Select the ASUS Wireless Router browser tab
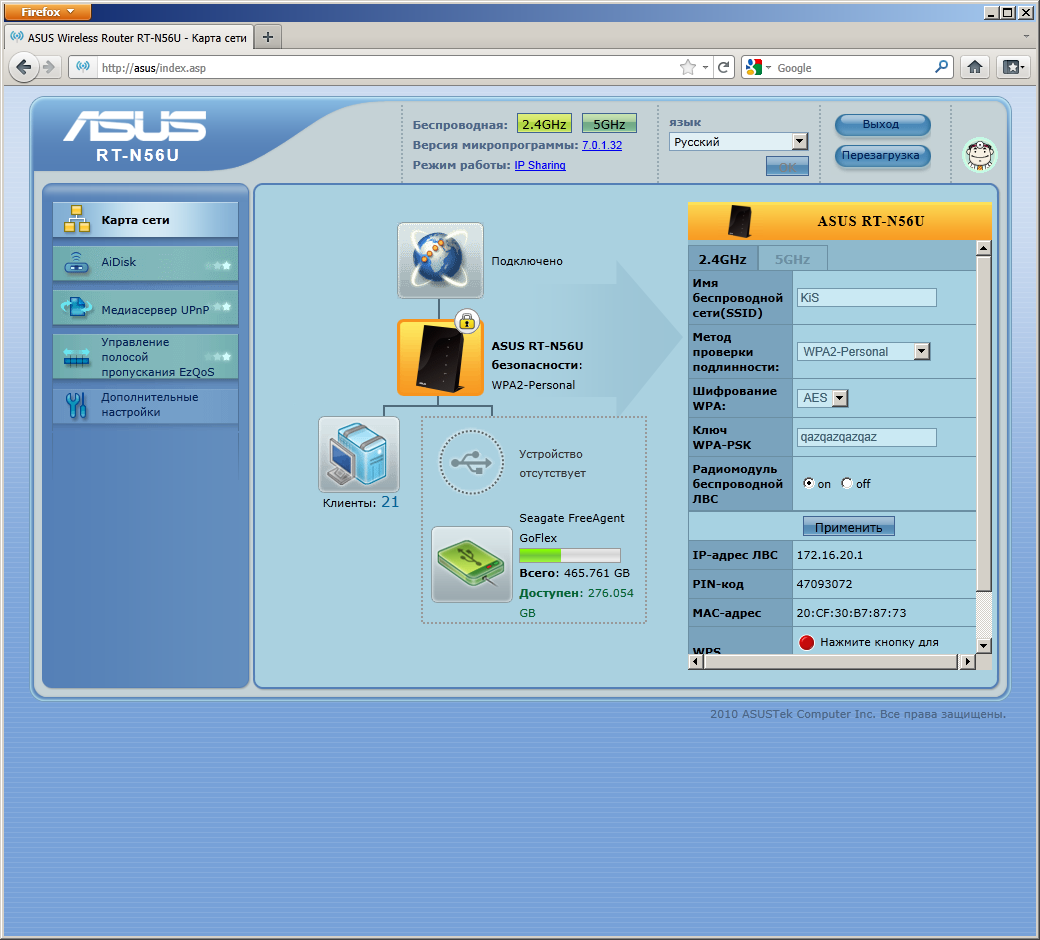 coord(129,38)
